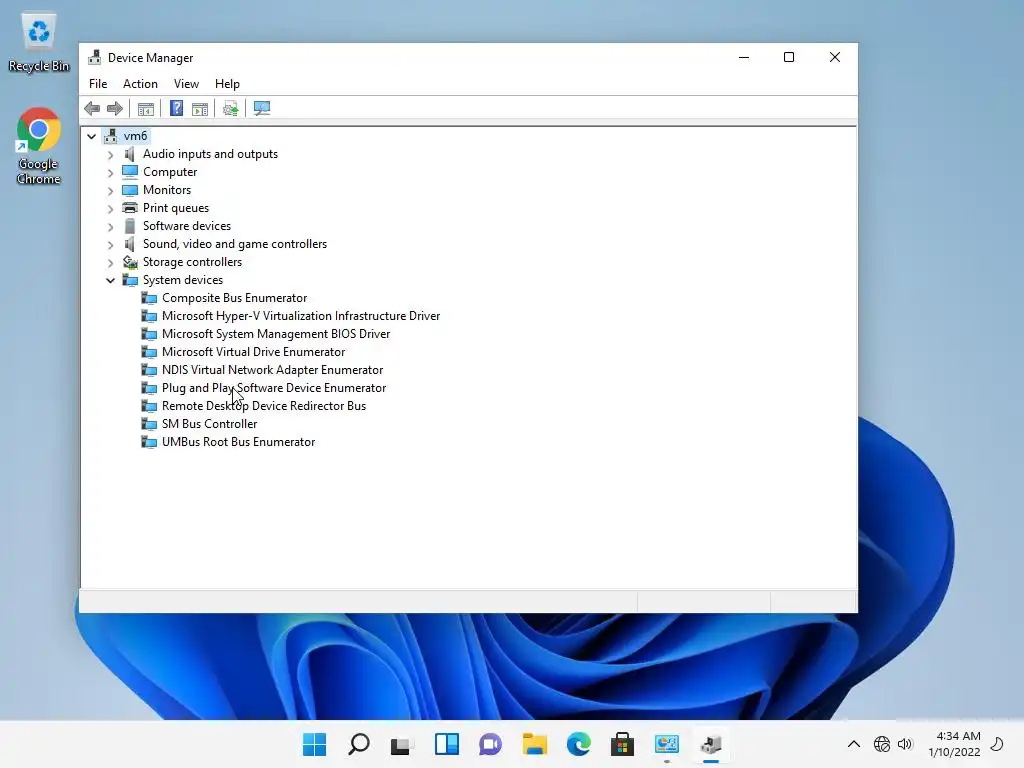This screenshot has width=1024, height=768.
Task: Open the View menu
Action: [186, 84]
